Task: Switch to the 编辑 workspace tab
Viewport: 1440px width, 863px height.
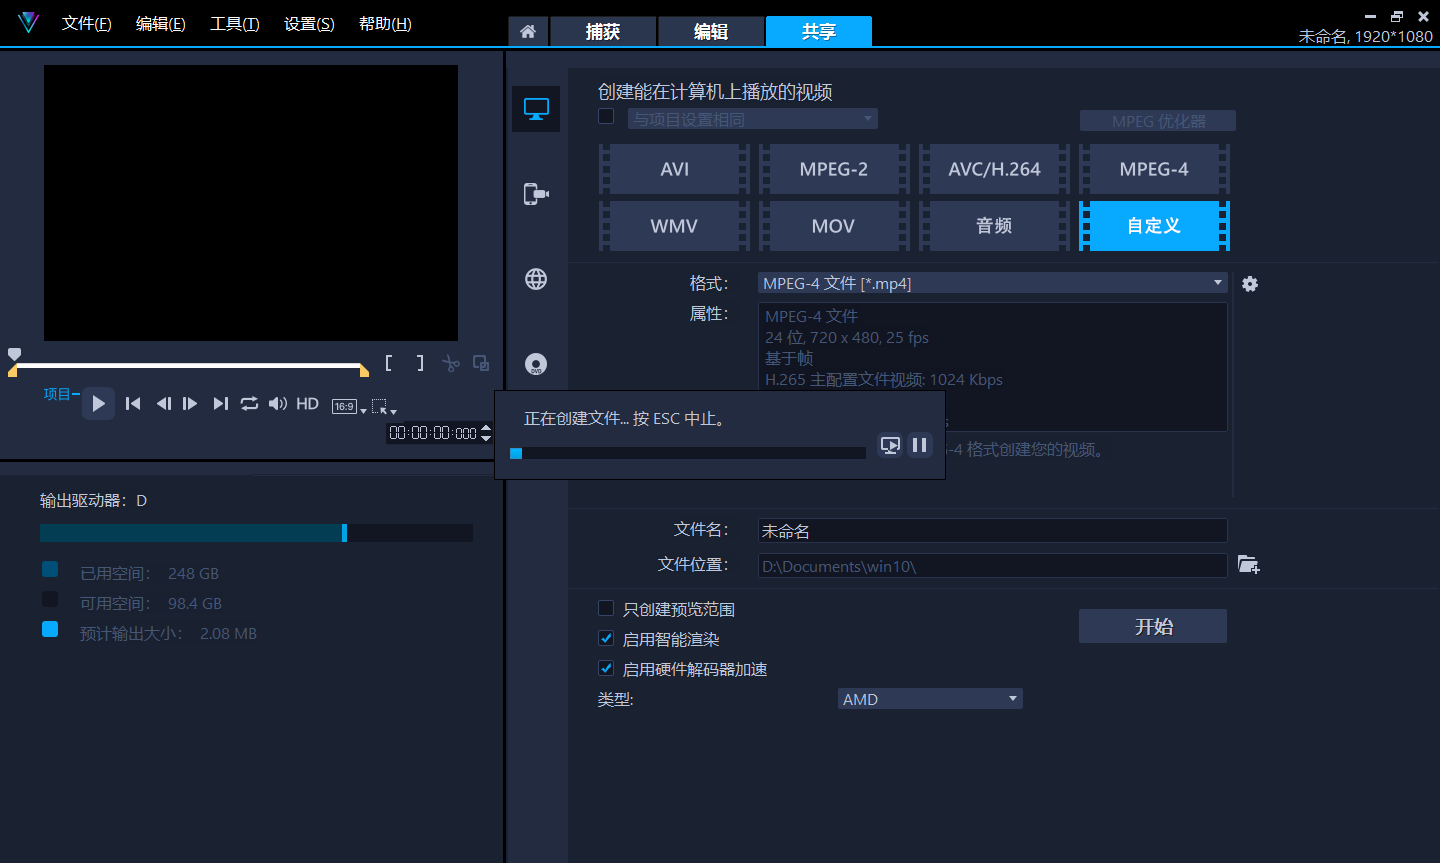Action: tap(711, 31)
